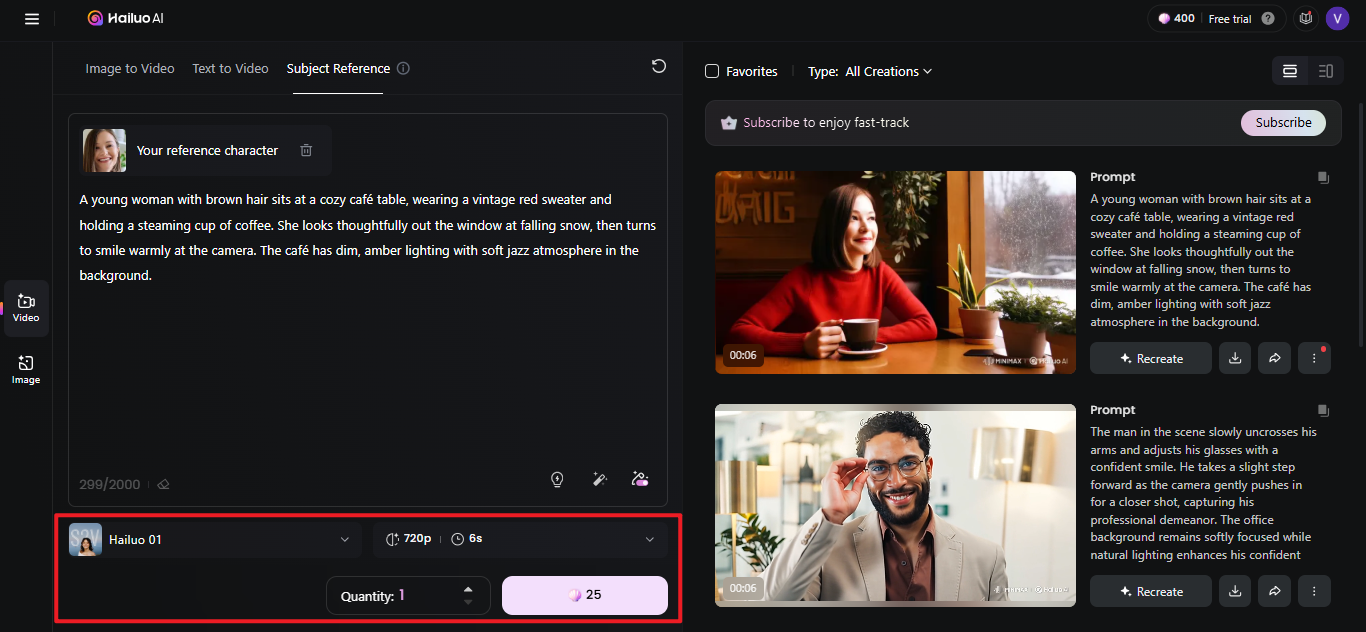
Task: Download the man with glasses video
Action: [1235, 591]
